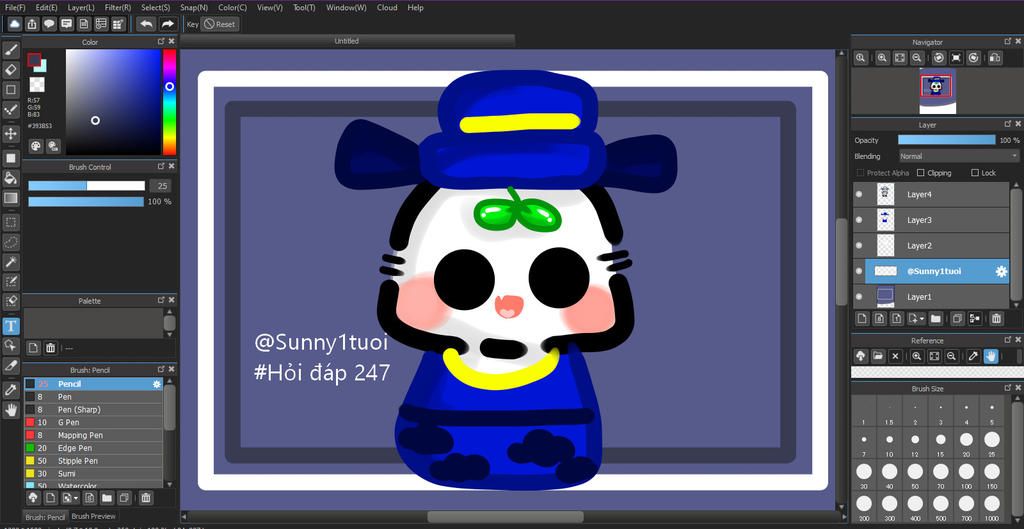Click the Navigator preview thumbnail
This screenshot has width=1024, height=529.
pyautogui.click(x=937, y=91)
